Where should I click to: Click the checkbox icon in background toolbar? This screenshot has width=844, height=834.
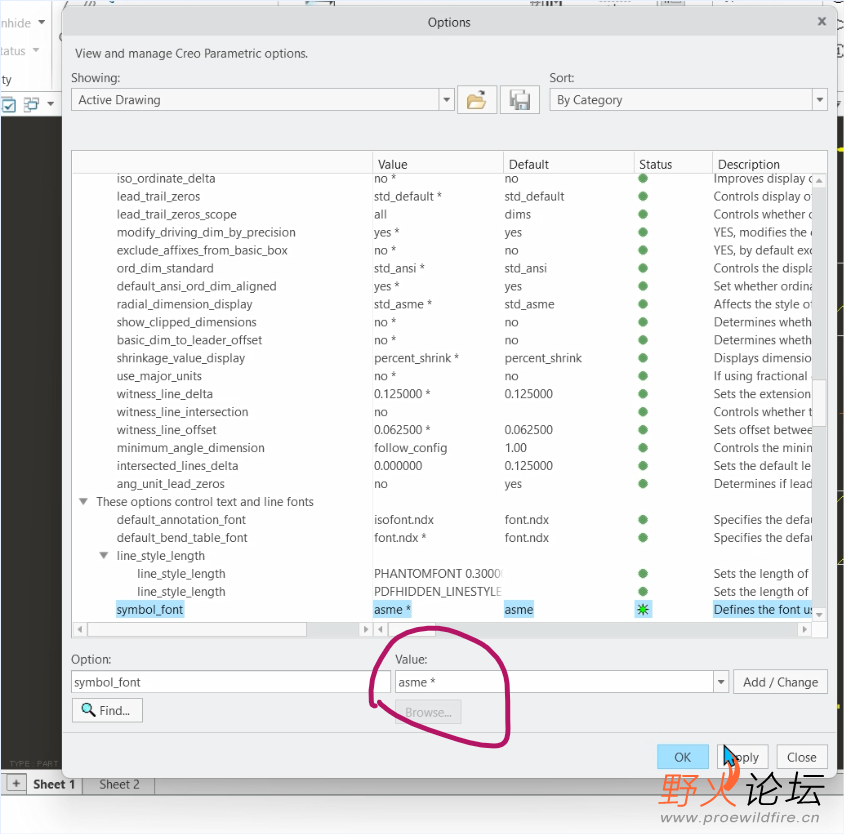pos(9,104)
